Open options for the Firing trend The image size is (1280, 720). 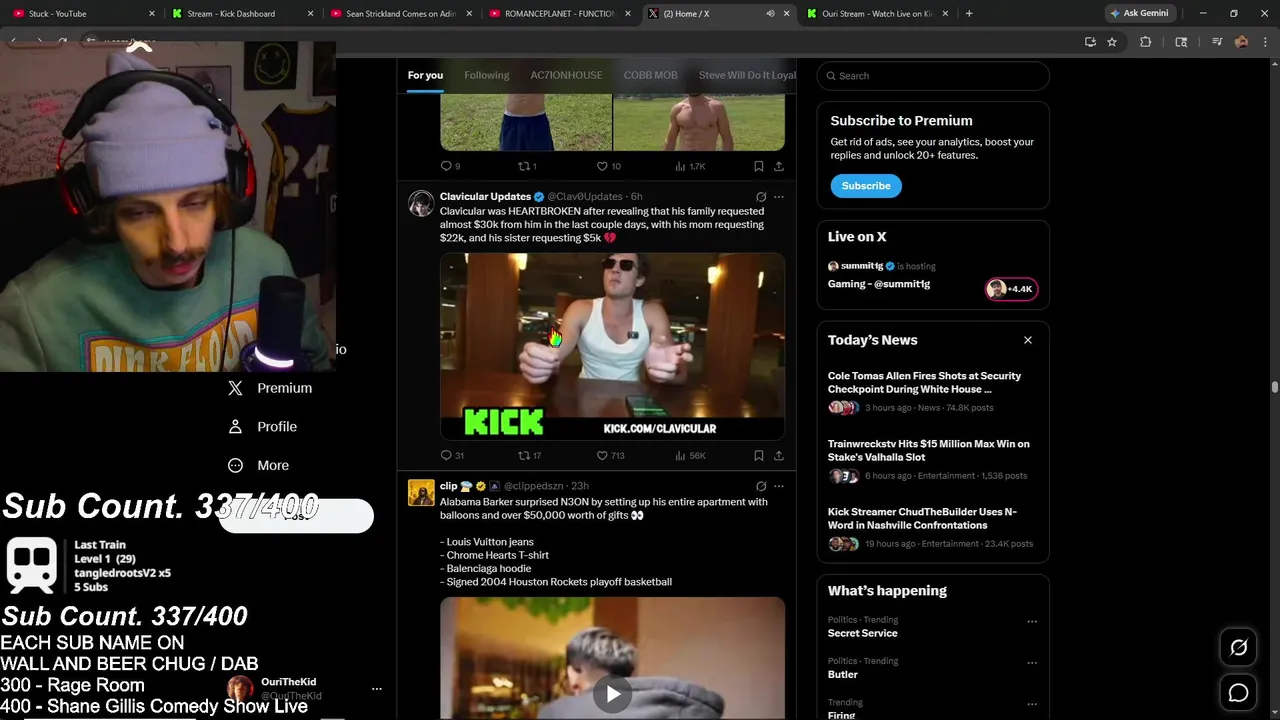click(1032, 704)
